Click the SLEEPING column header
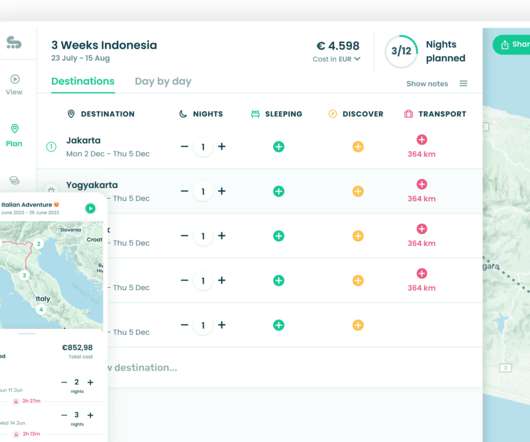This screenshot has width=530, height=442. (276, 114)
